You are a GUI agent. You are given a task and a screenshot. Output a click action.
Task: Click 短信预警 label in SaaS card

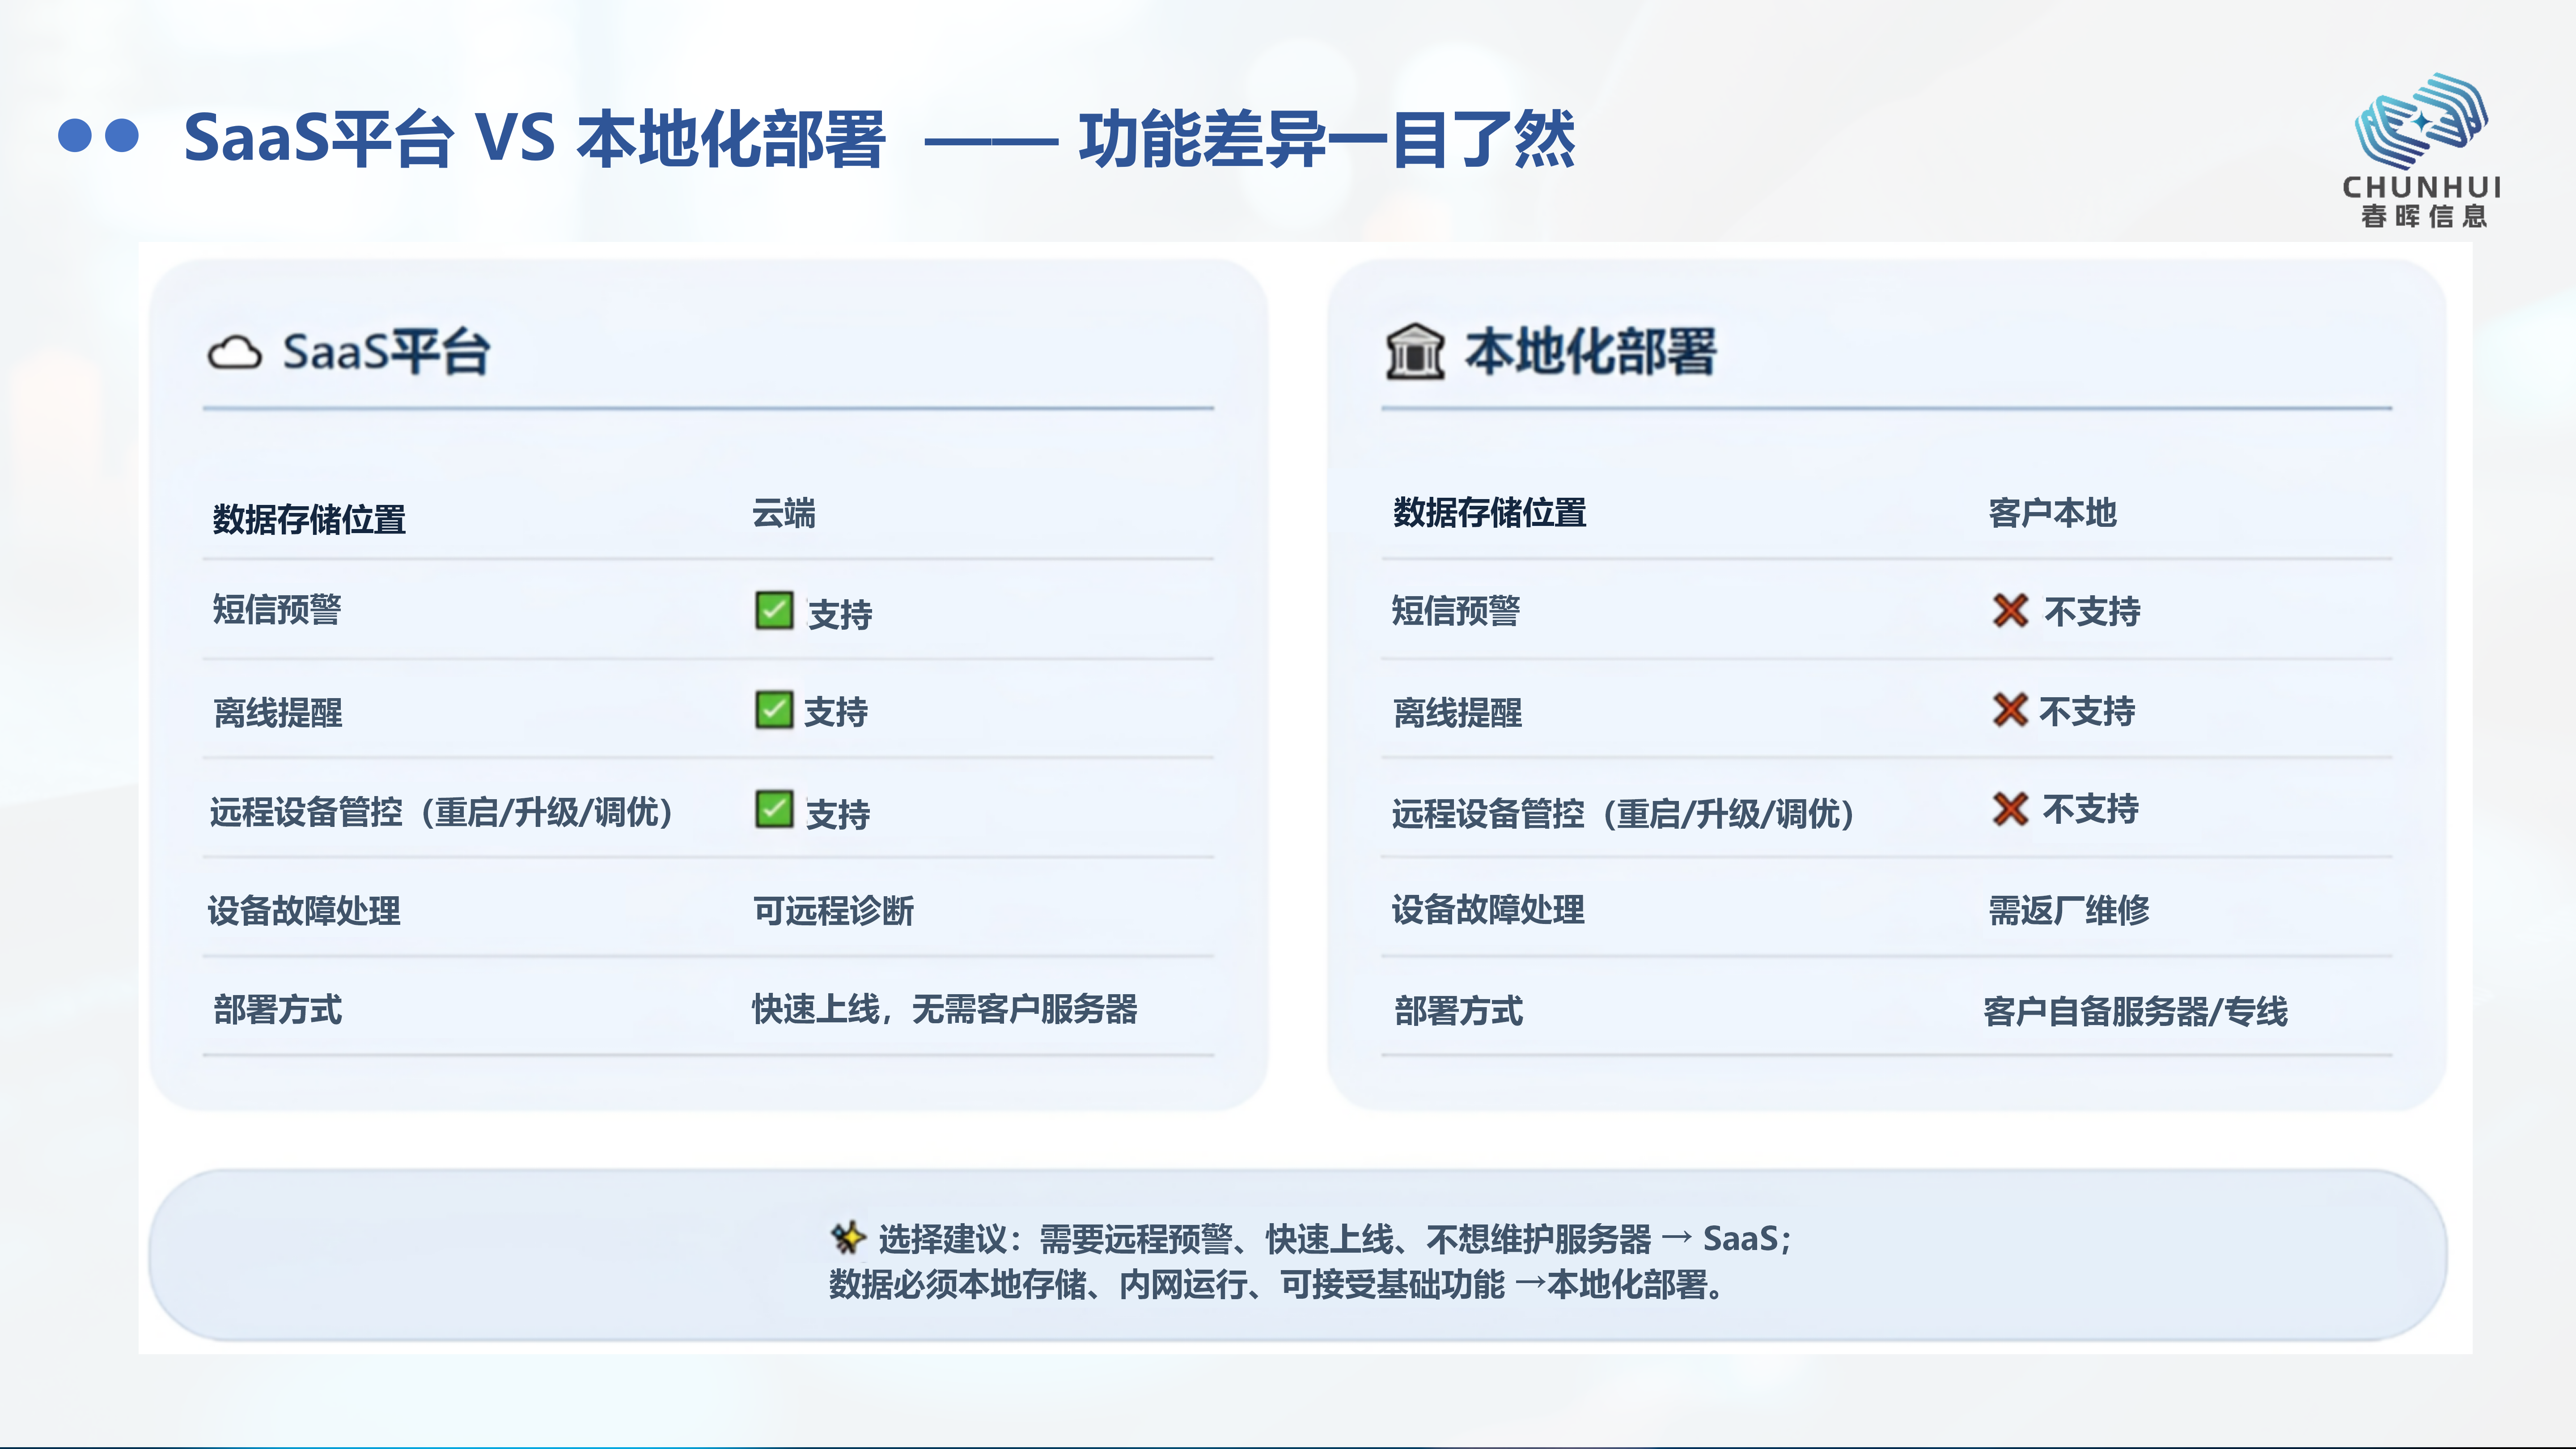tap(277, 609)
